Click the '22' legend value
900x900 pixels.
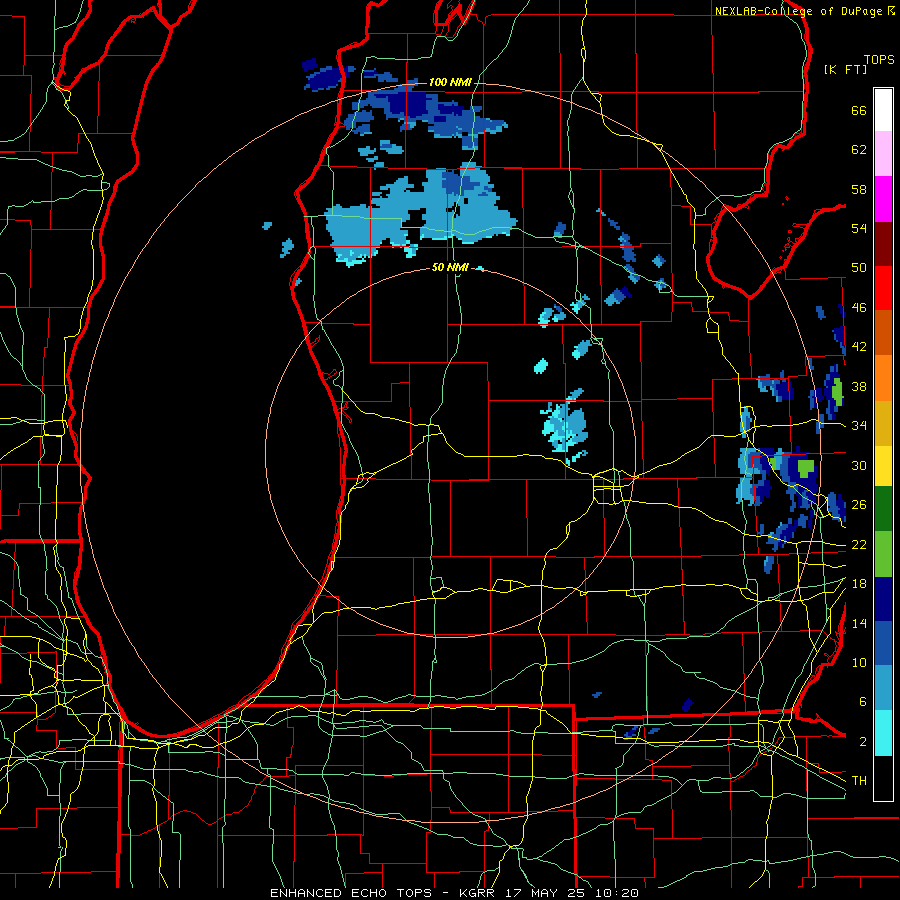tap(859, 545)
